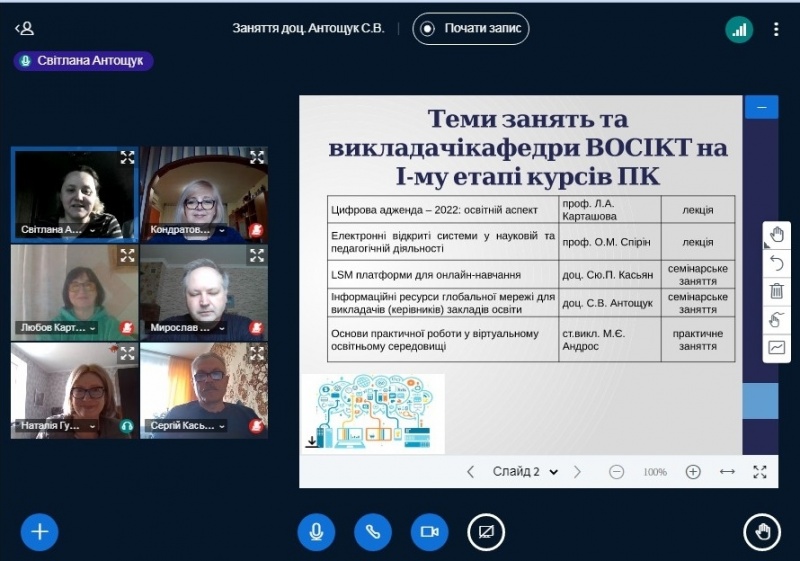Image resolution: width=800 pixels, height=561 pixels.
Task: Open the actions plus button
Action: pyautogui.click(x=40, y=531)
